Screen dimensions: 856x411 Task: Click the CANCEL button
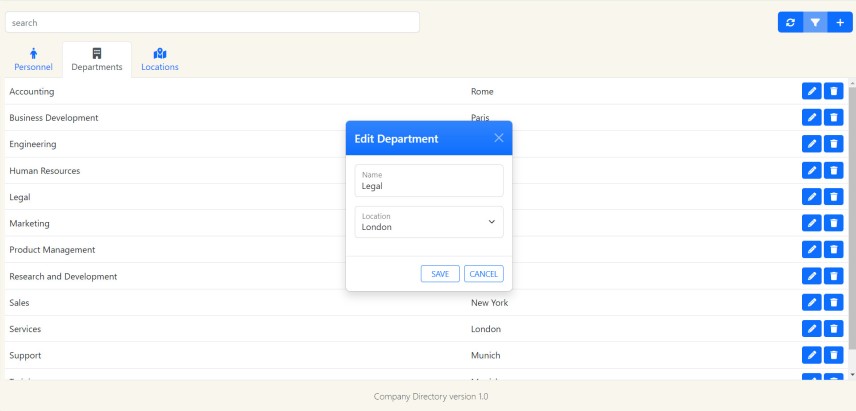[484, 274]
